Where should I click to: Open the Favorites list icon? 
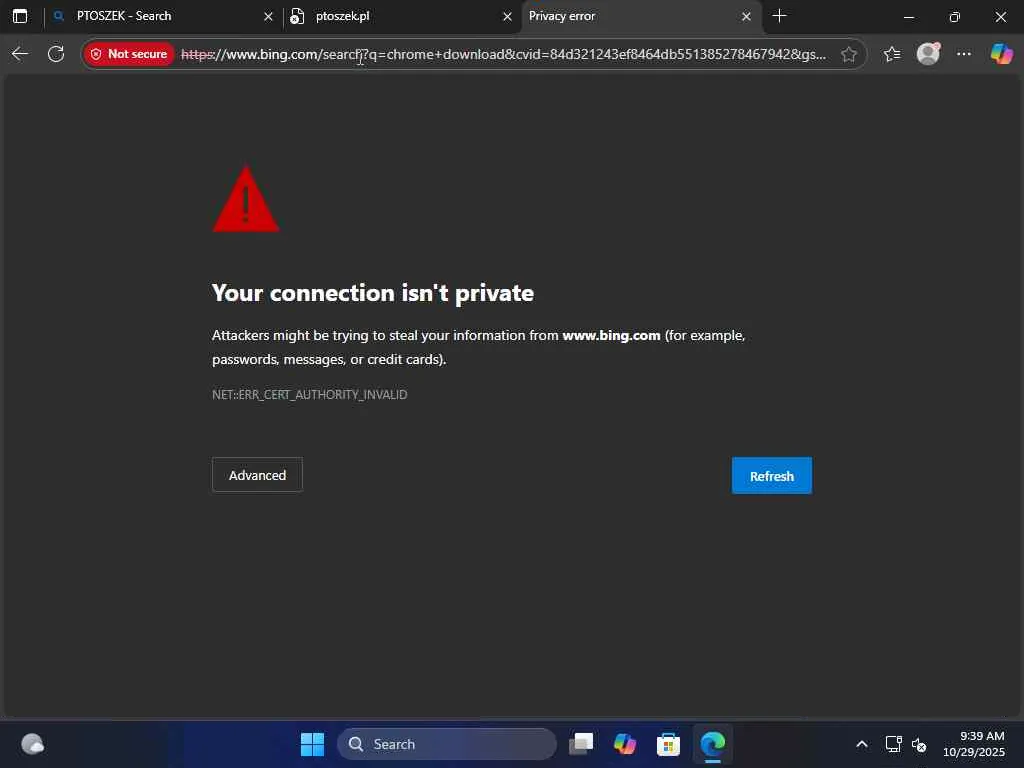pyautogui.click(x=892, y=54)
